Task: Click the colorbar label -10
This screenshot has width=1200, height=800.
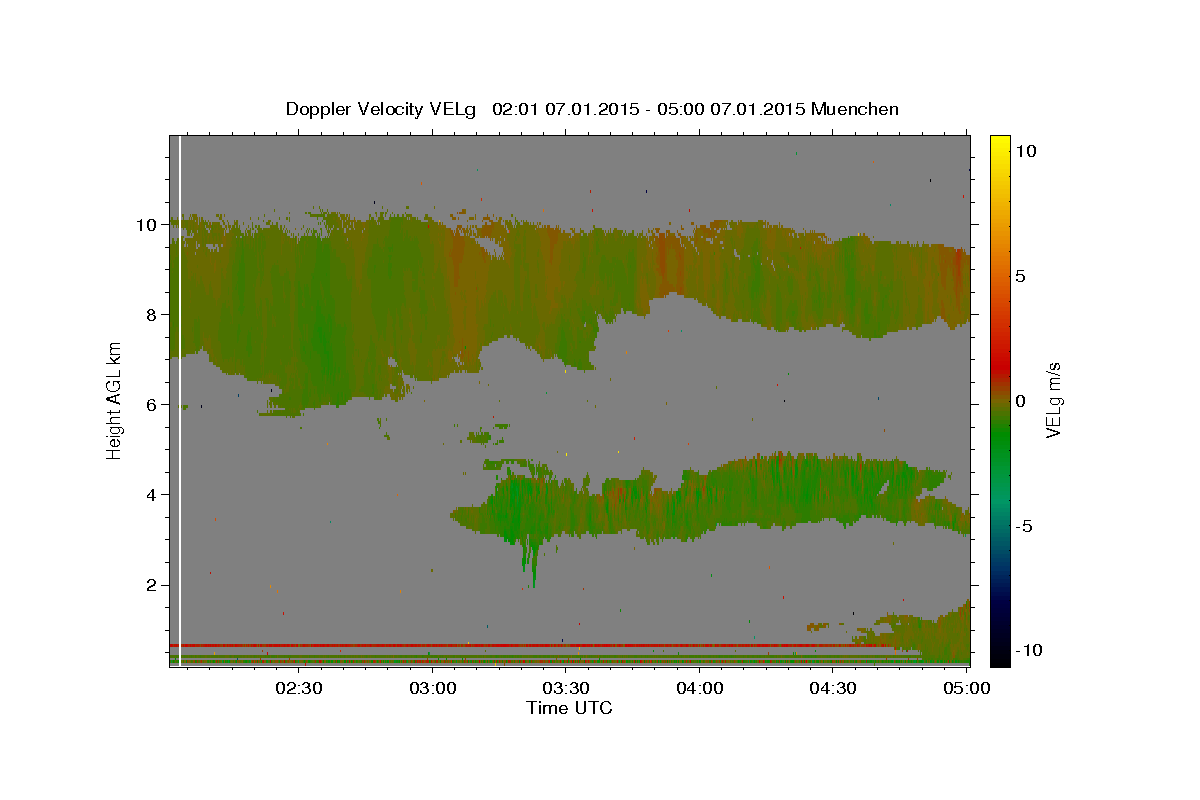Action: (x=1029, y=650)
